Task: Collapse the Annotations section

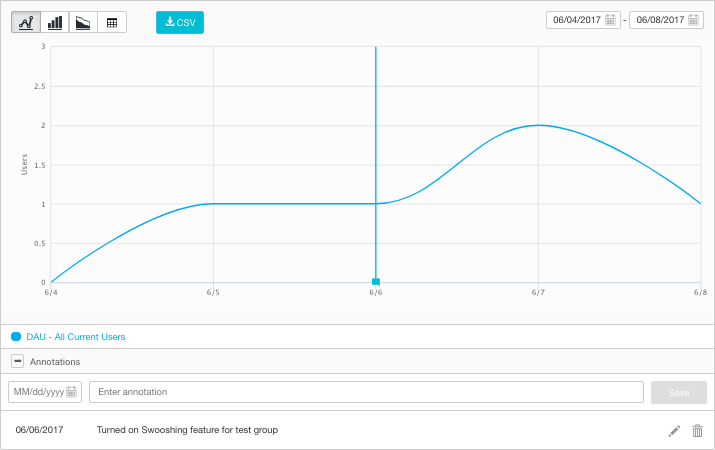Action: point(17,361)
